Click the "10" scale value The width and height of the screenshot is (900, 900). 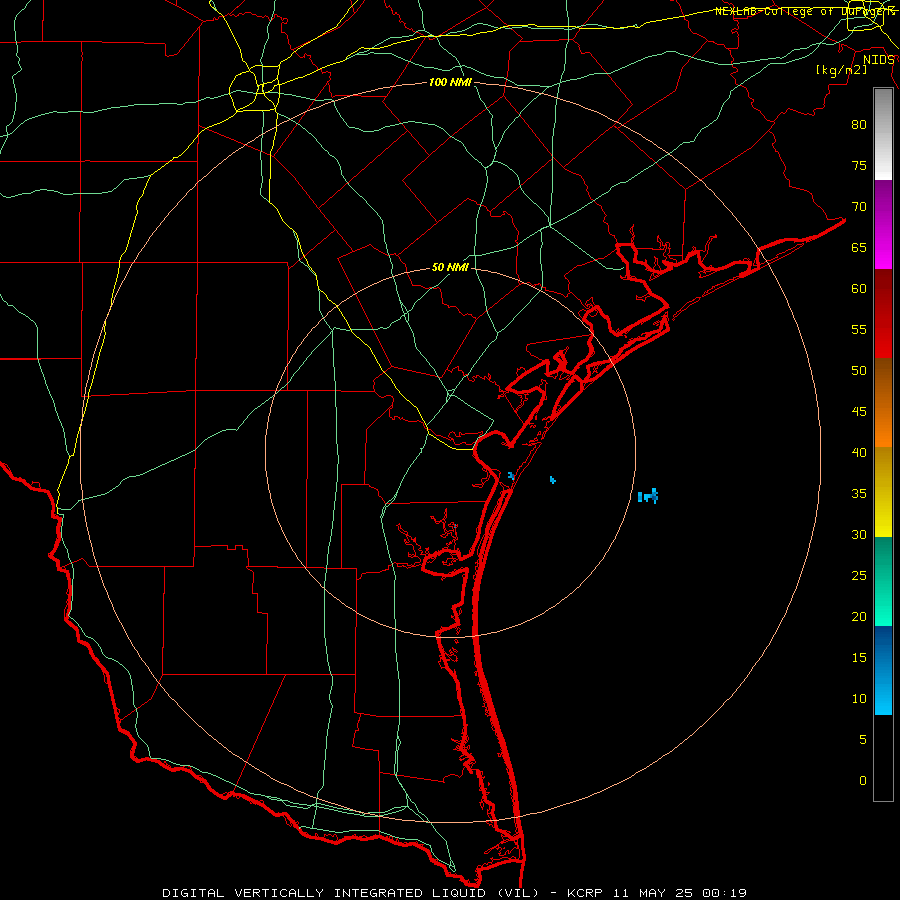[x=859, y=699]
